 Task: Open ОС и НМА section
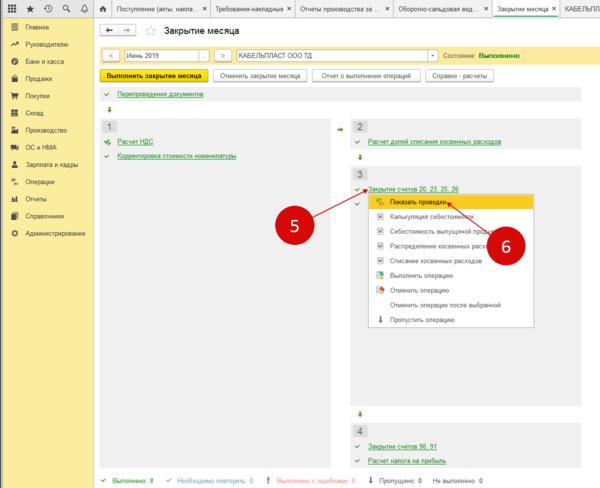41,148
